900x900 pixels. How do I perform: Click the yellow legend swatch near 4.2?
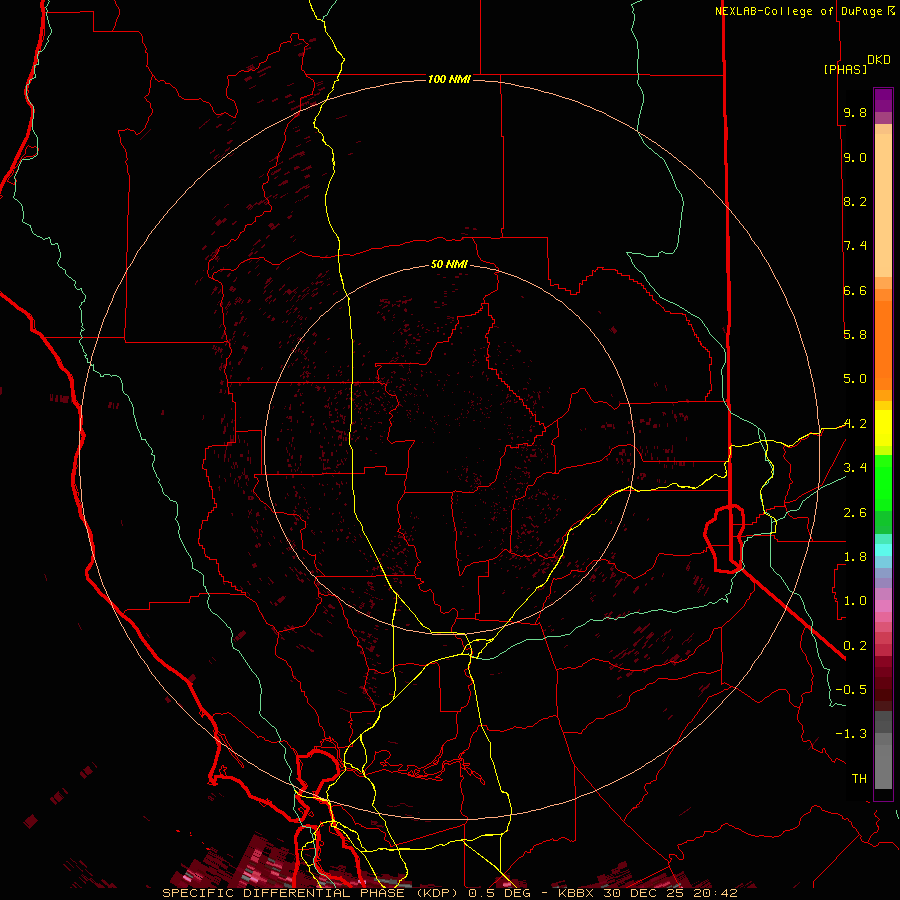[x=883, y=428]
